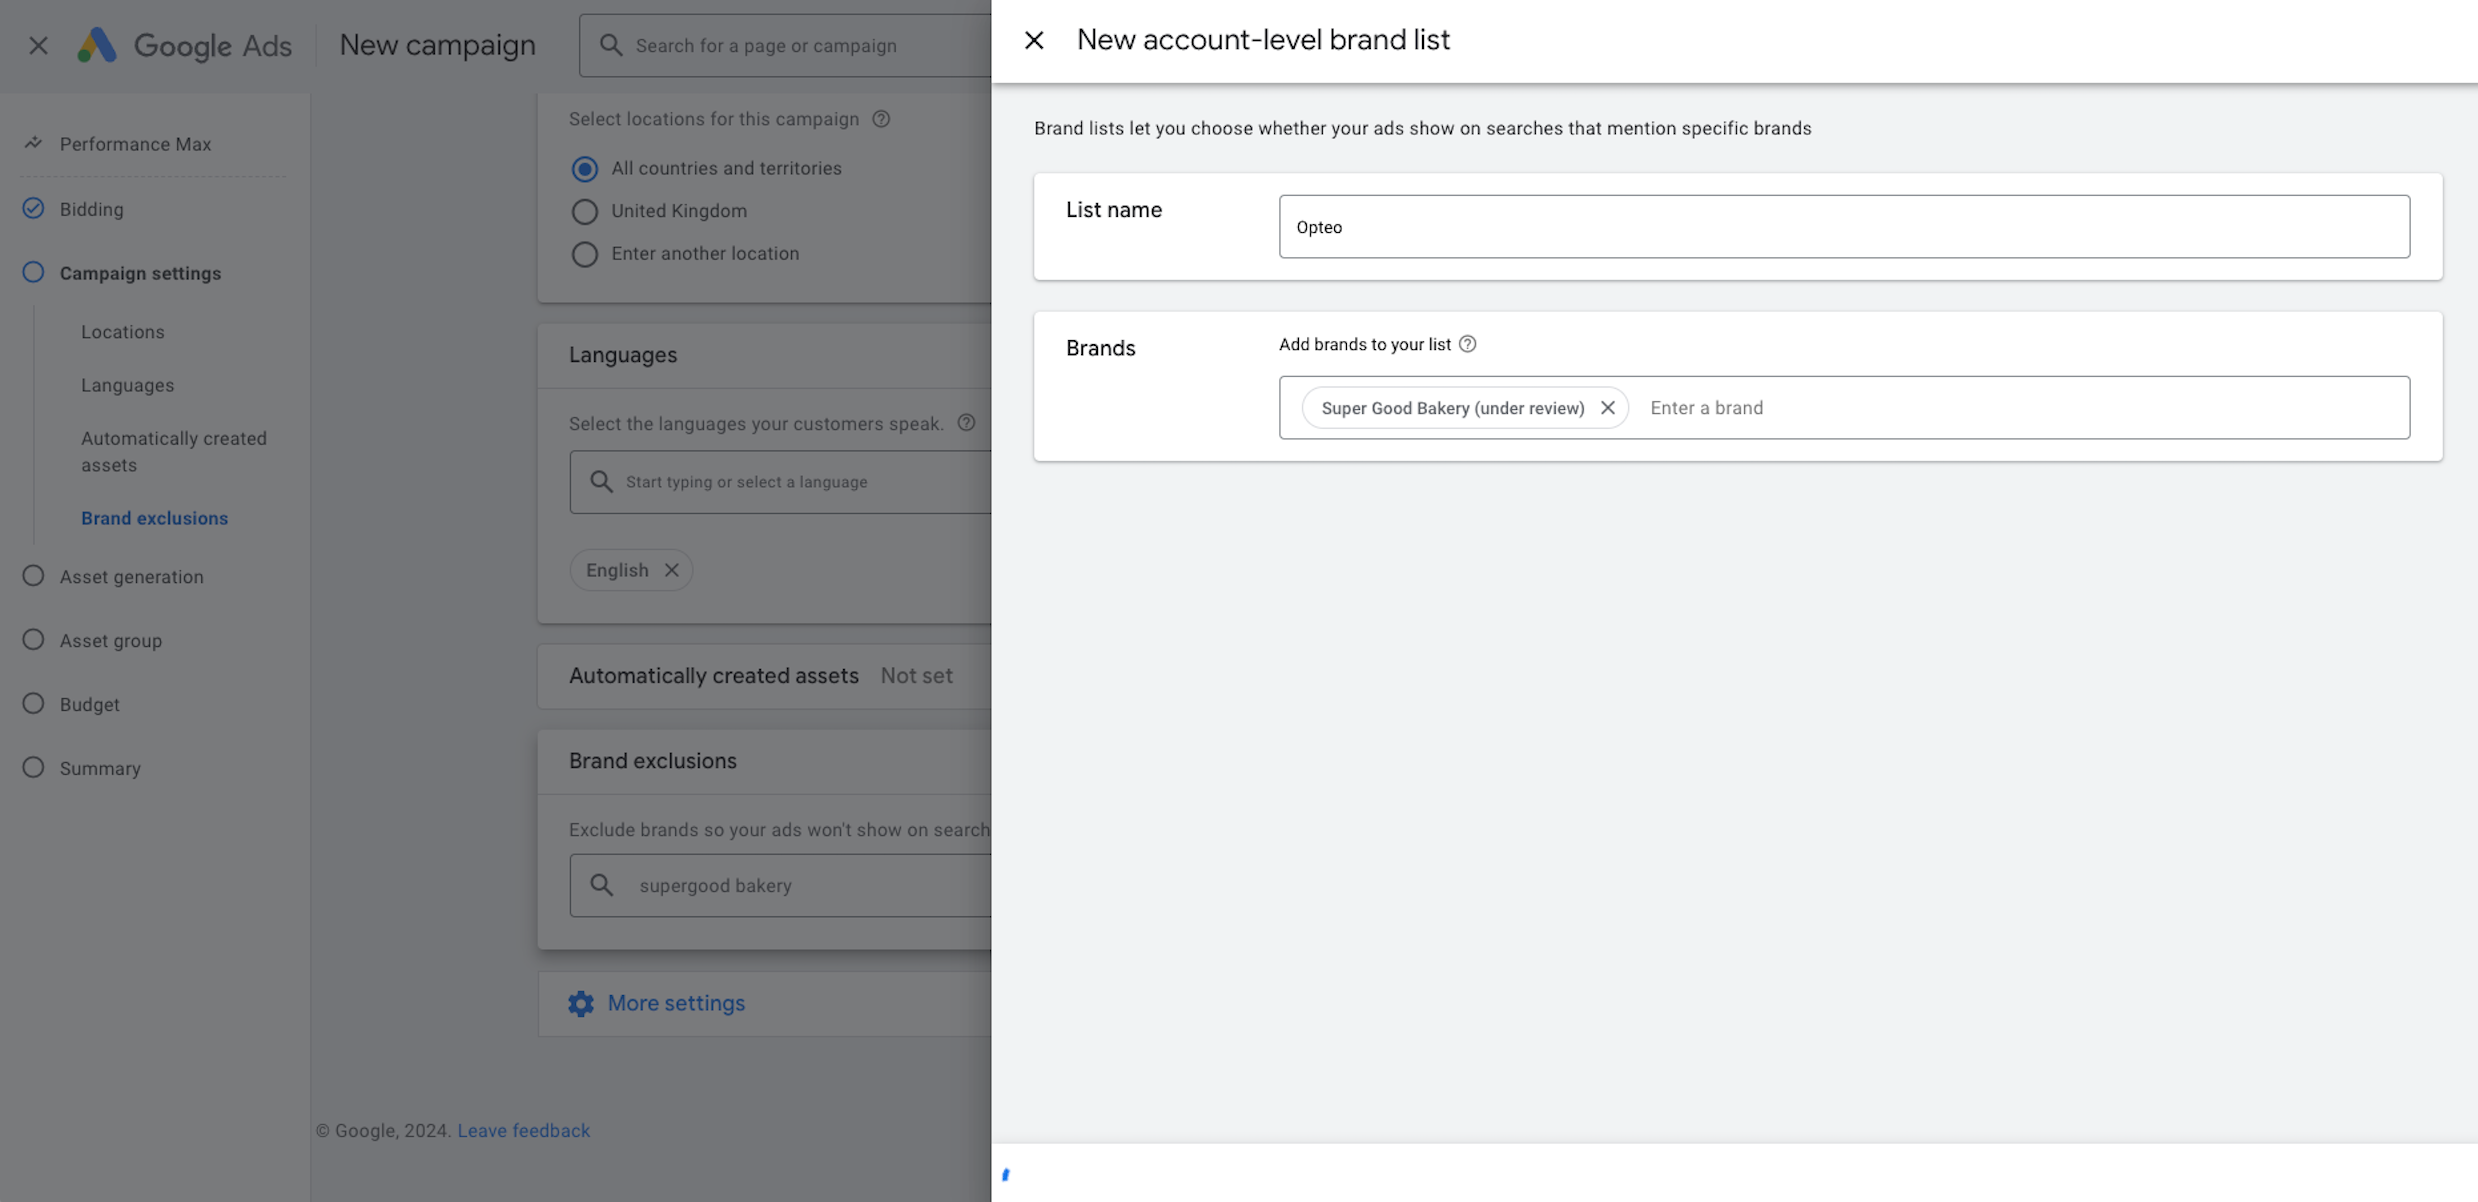This screenshot has width=2478, height=1202.
Task: Open the Leave feedback link
Action: tap(523, 1131)
